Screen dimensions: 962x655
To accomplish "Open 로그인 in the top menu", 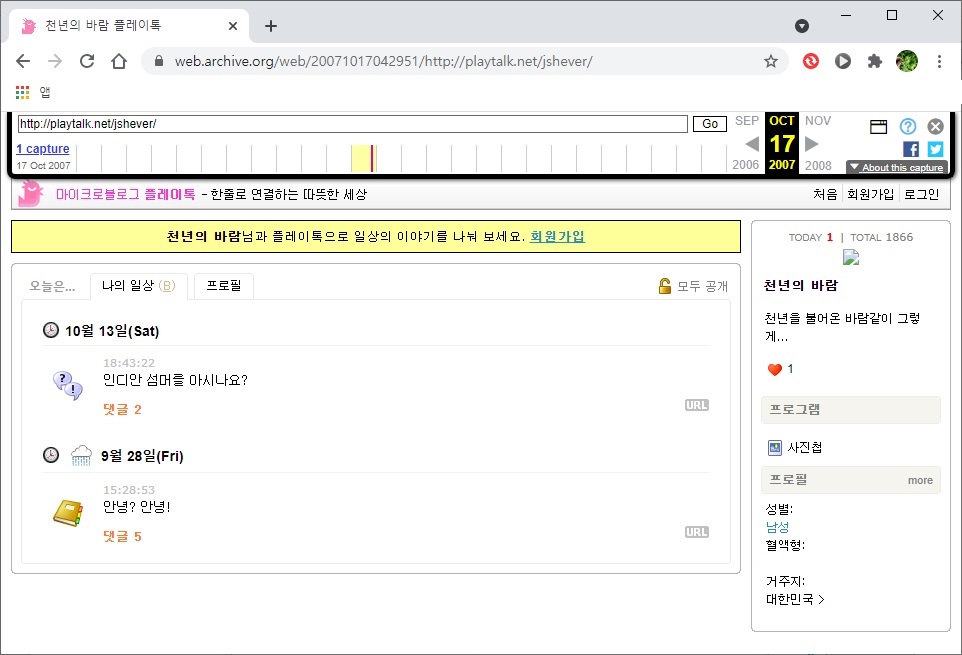I will (921, 194).
